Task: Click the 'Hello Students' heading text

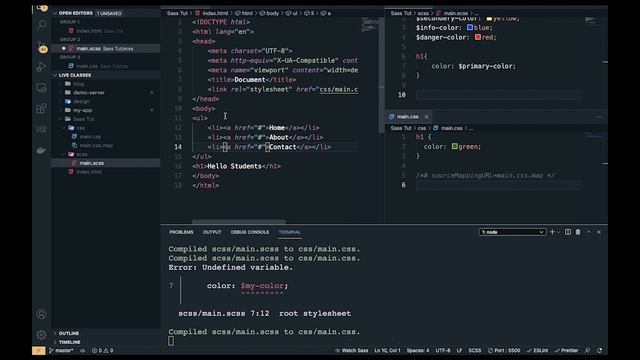Action: 234,166
